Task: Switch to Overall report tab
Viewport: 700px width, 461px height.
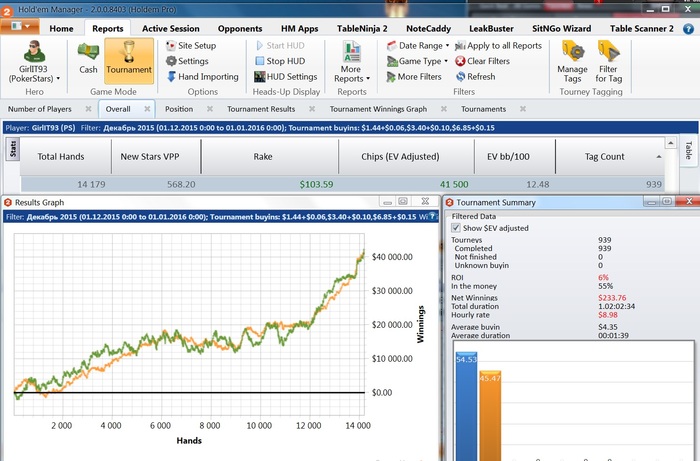Action: (x=118, y=109)
